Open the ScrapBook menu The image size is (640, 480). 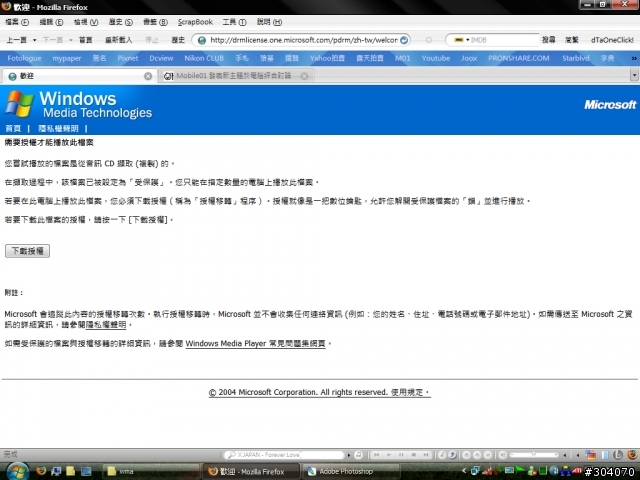195,22
